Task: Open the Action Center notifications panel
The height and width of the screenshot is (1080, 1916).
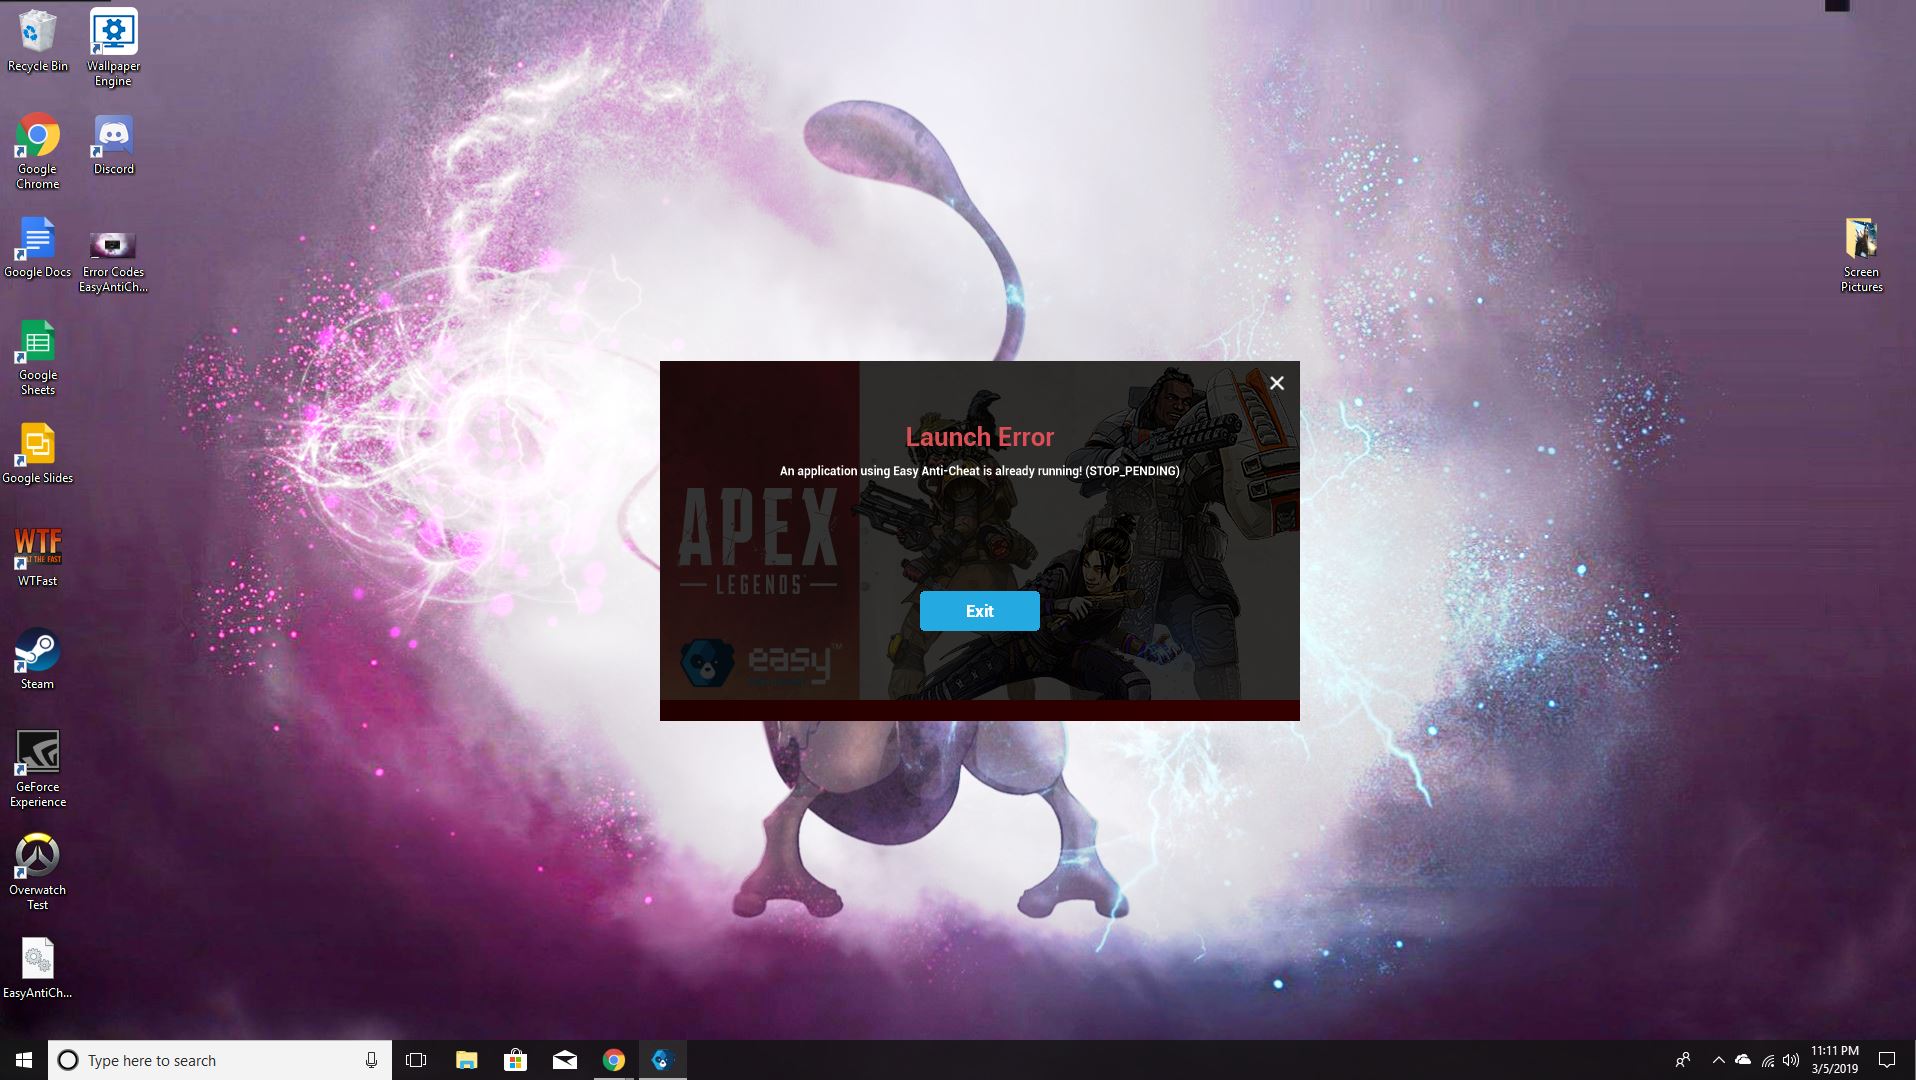Action: point(1887,1060)
